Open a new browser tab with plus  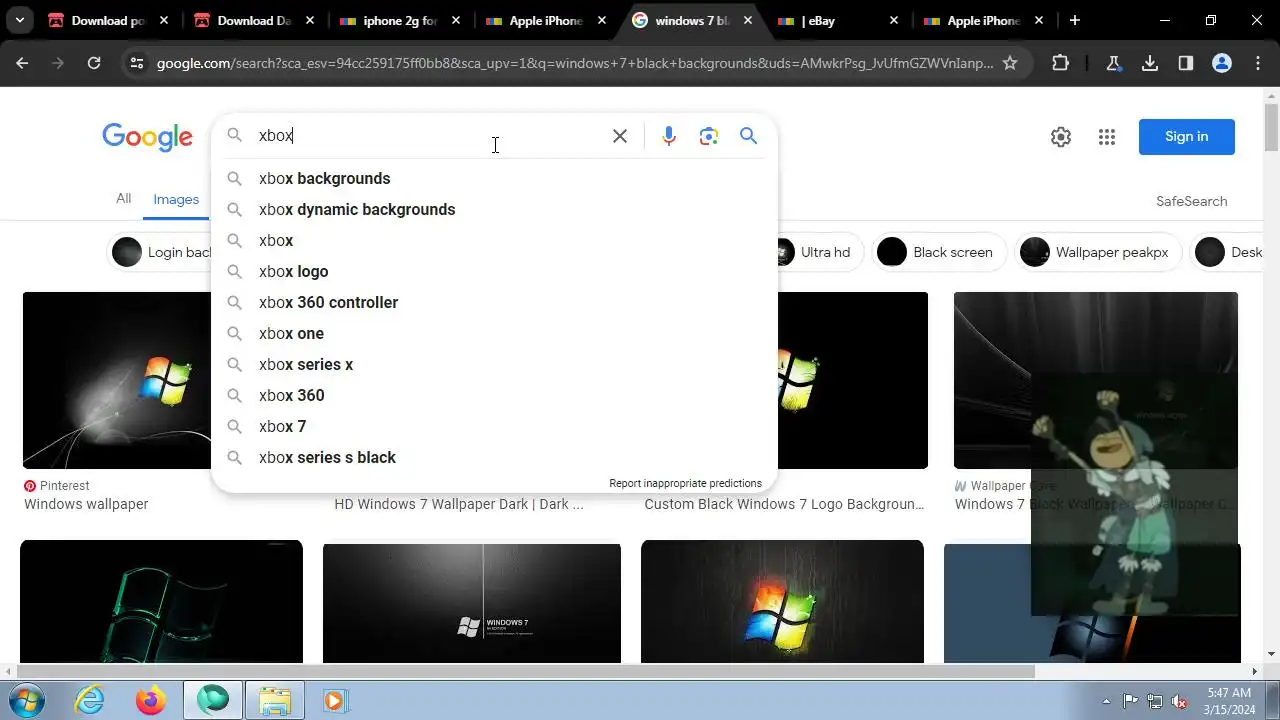tap(1075, 20)
